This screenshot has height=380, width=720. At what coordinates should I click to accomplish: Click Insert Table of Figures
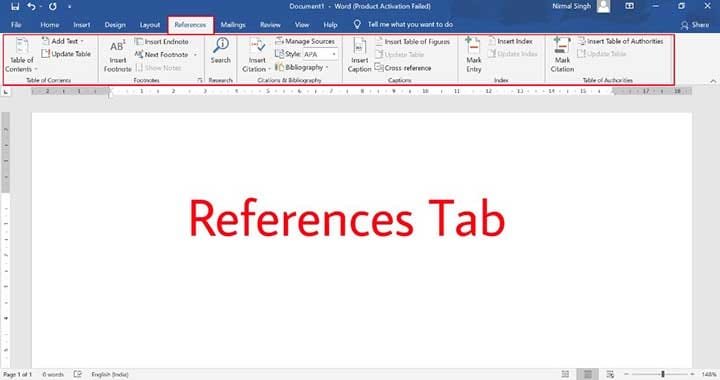point(412,41)
